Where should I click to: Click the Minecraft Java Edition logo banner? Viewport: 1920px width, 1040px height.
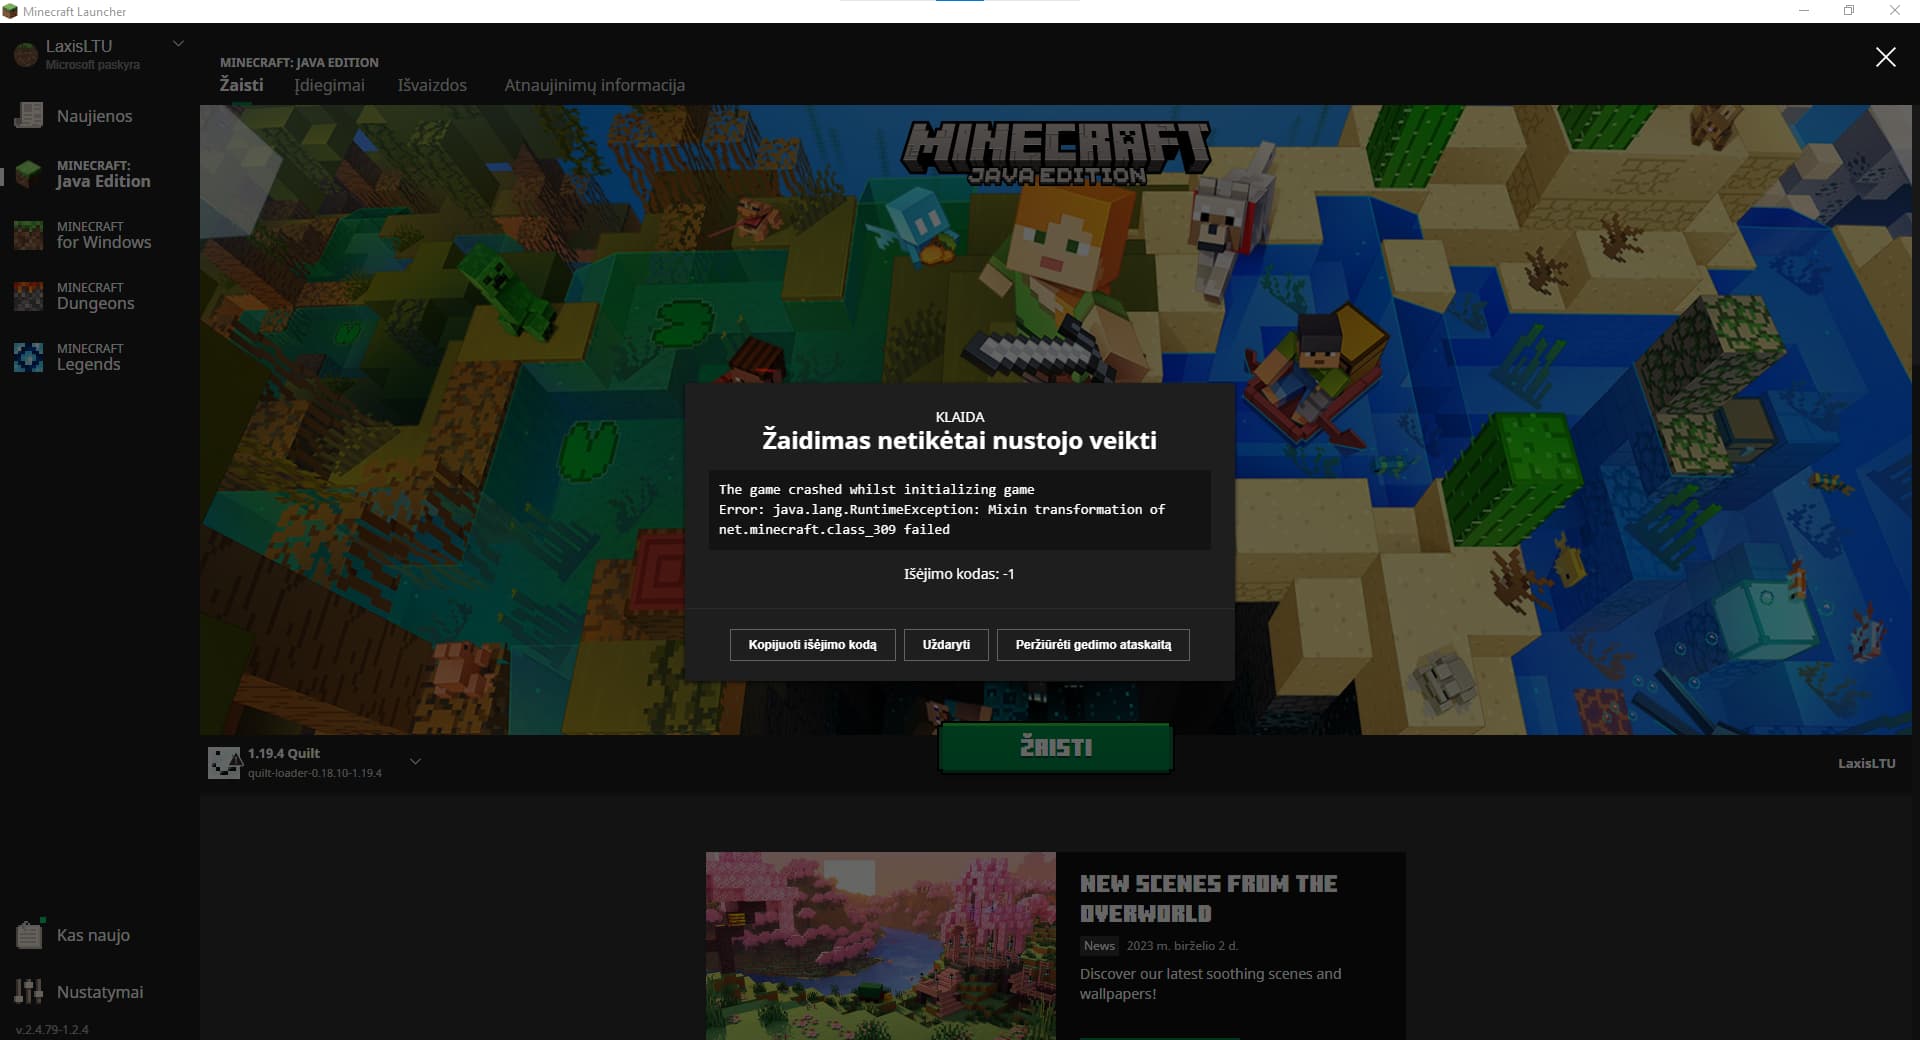click(x=1056, y=153)
